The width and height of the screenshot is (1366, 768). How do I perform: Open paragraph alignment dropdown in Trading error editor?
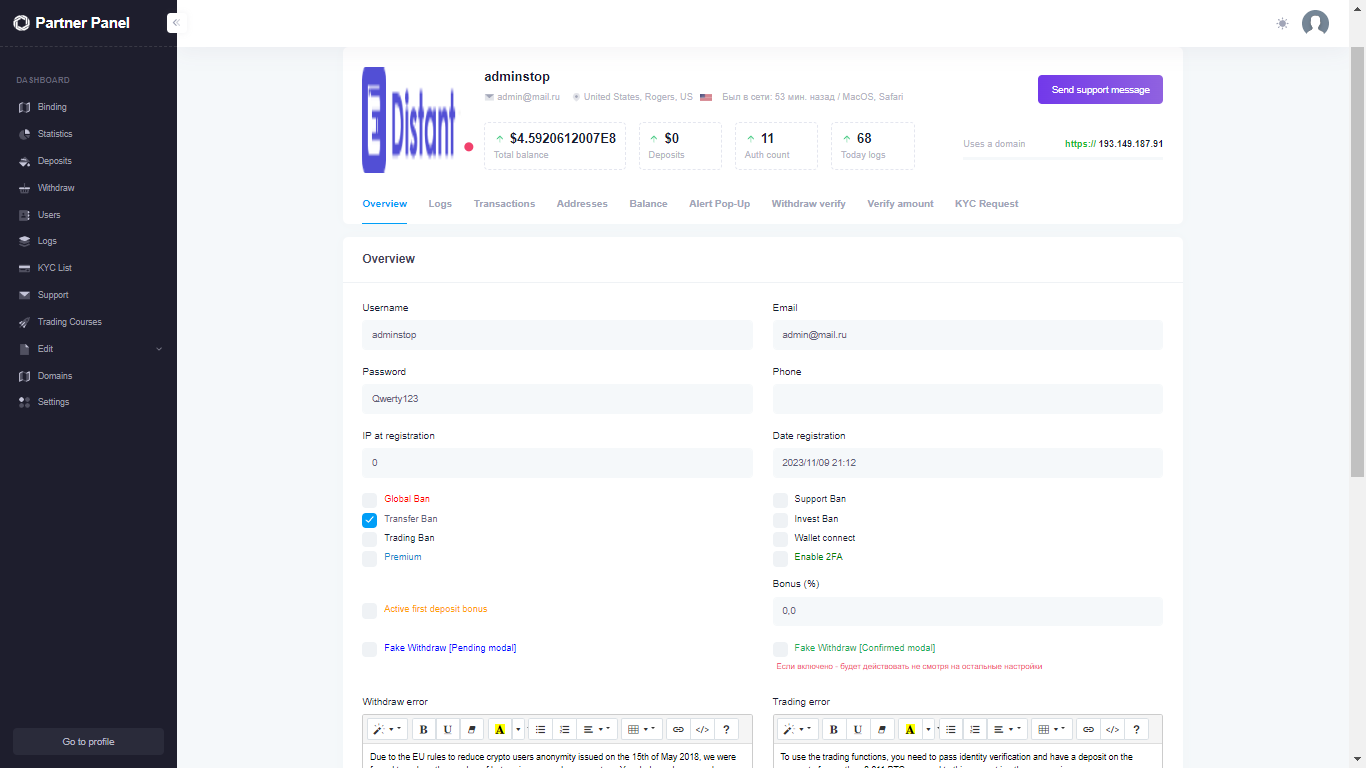coord(1007,729)
